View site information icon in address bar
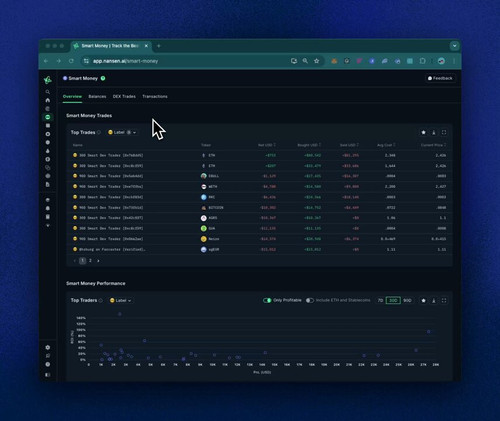 coord(86,61)
